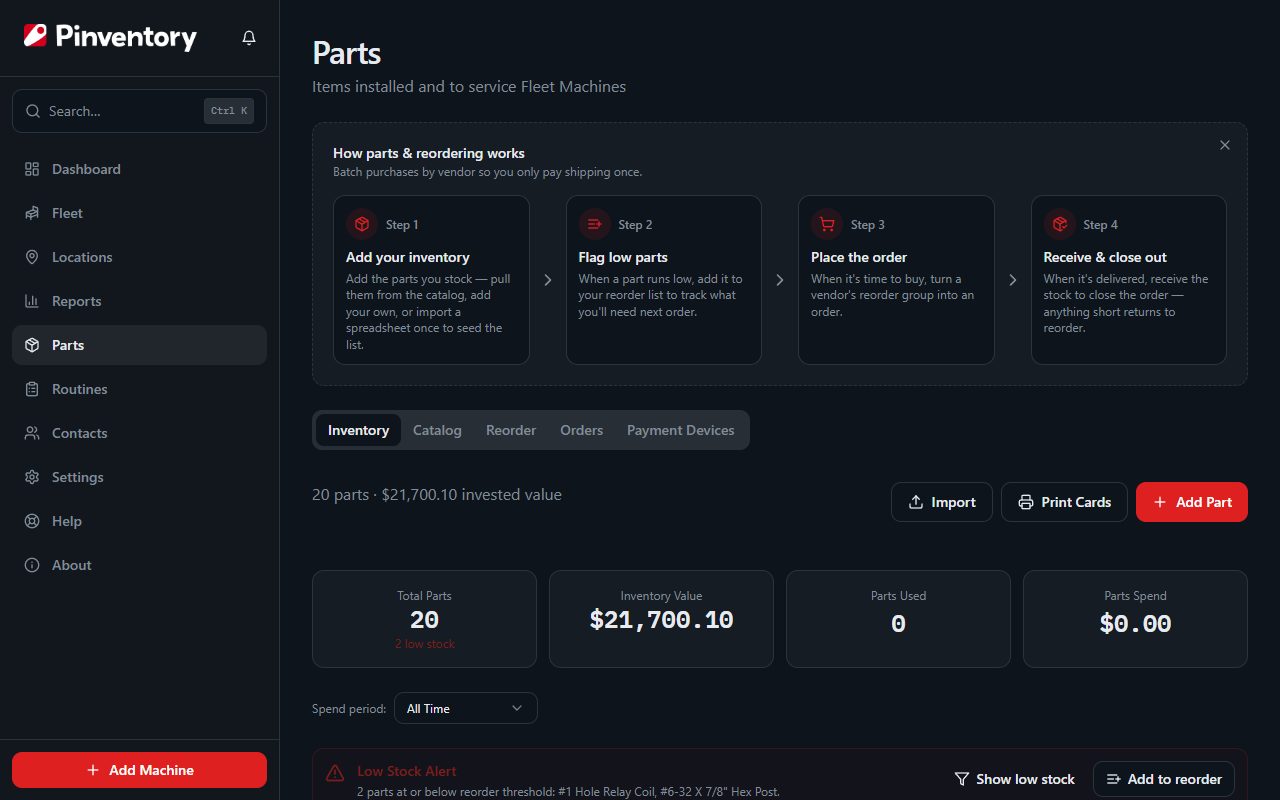Screen dimensions: 1280x800
Task: Click the Parts Spend stat card
Action: 1135,619
